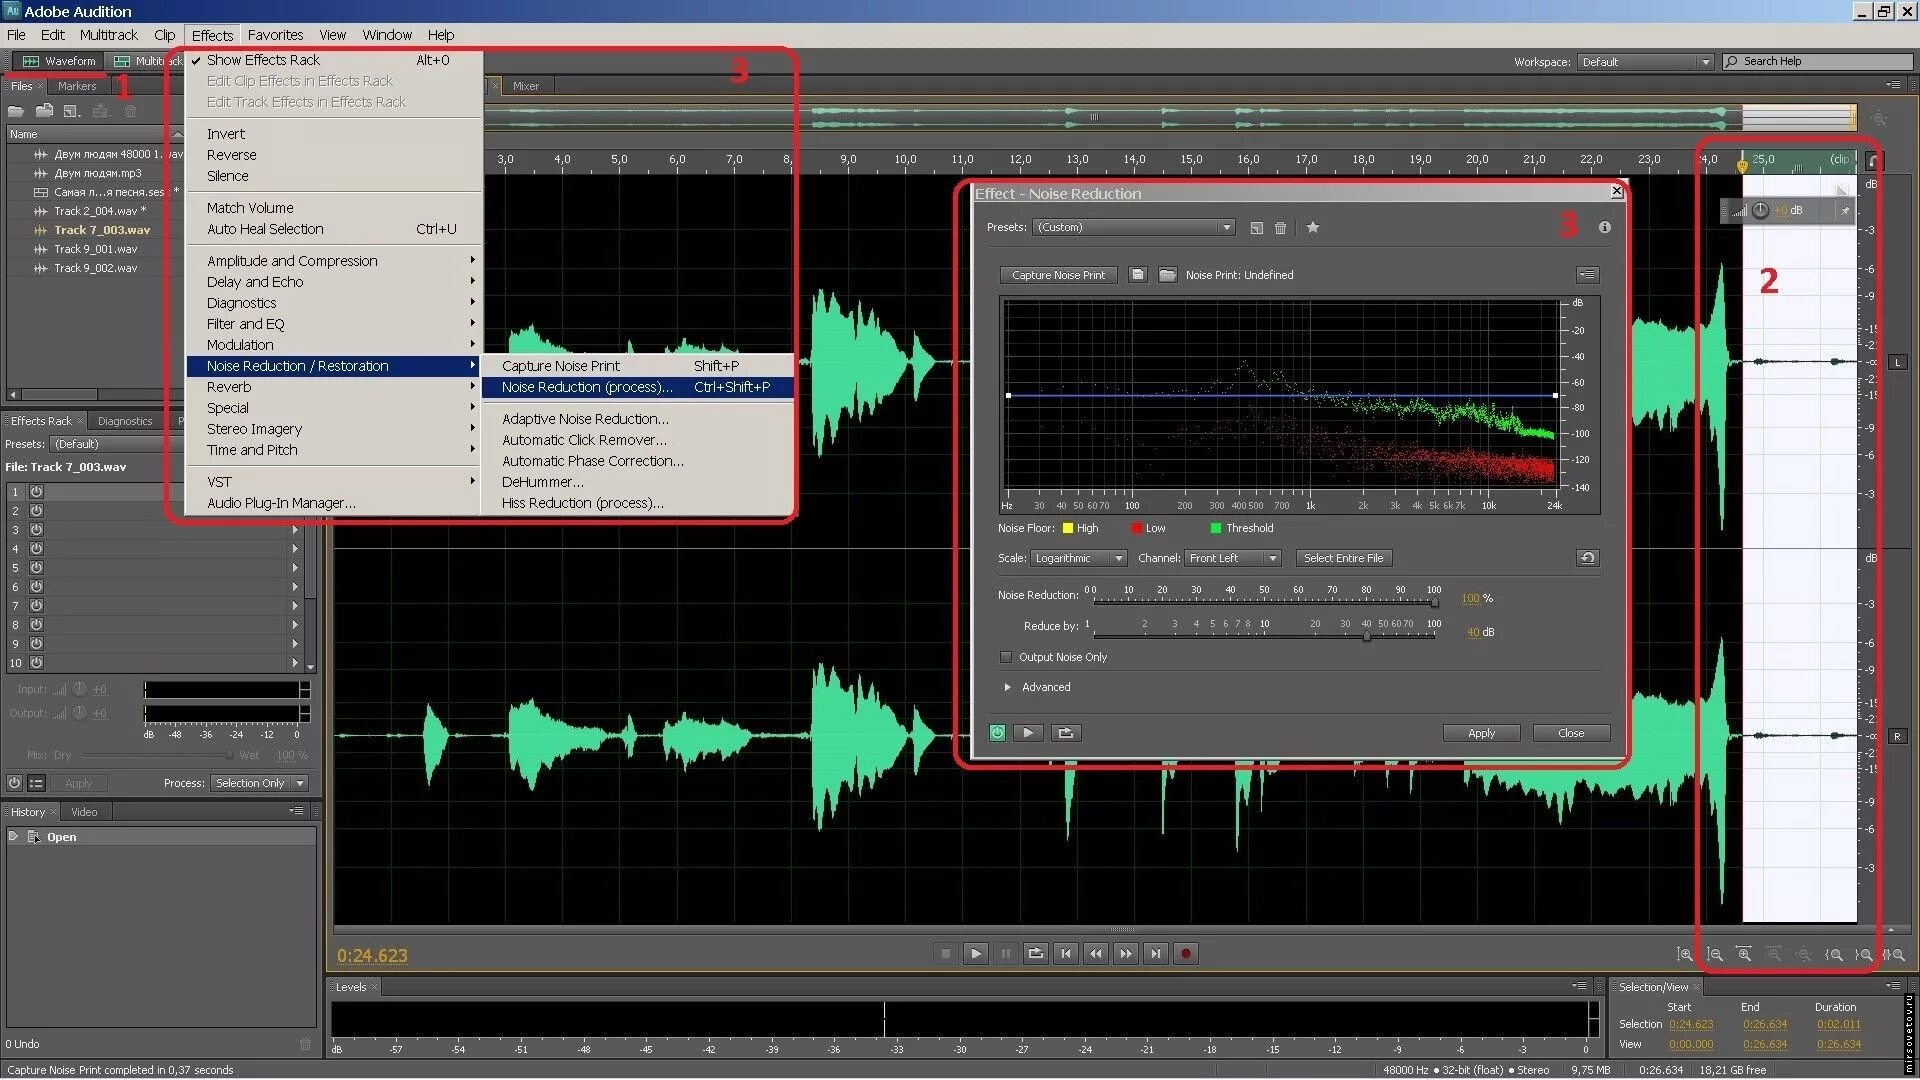The height and width of the screenshot is (1080, 1920).
Task: Click the record button in transport controls
Action: 1183,953
